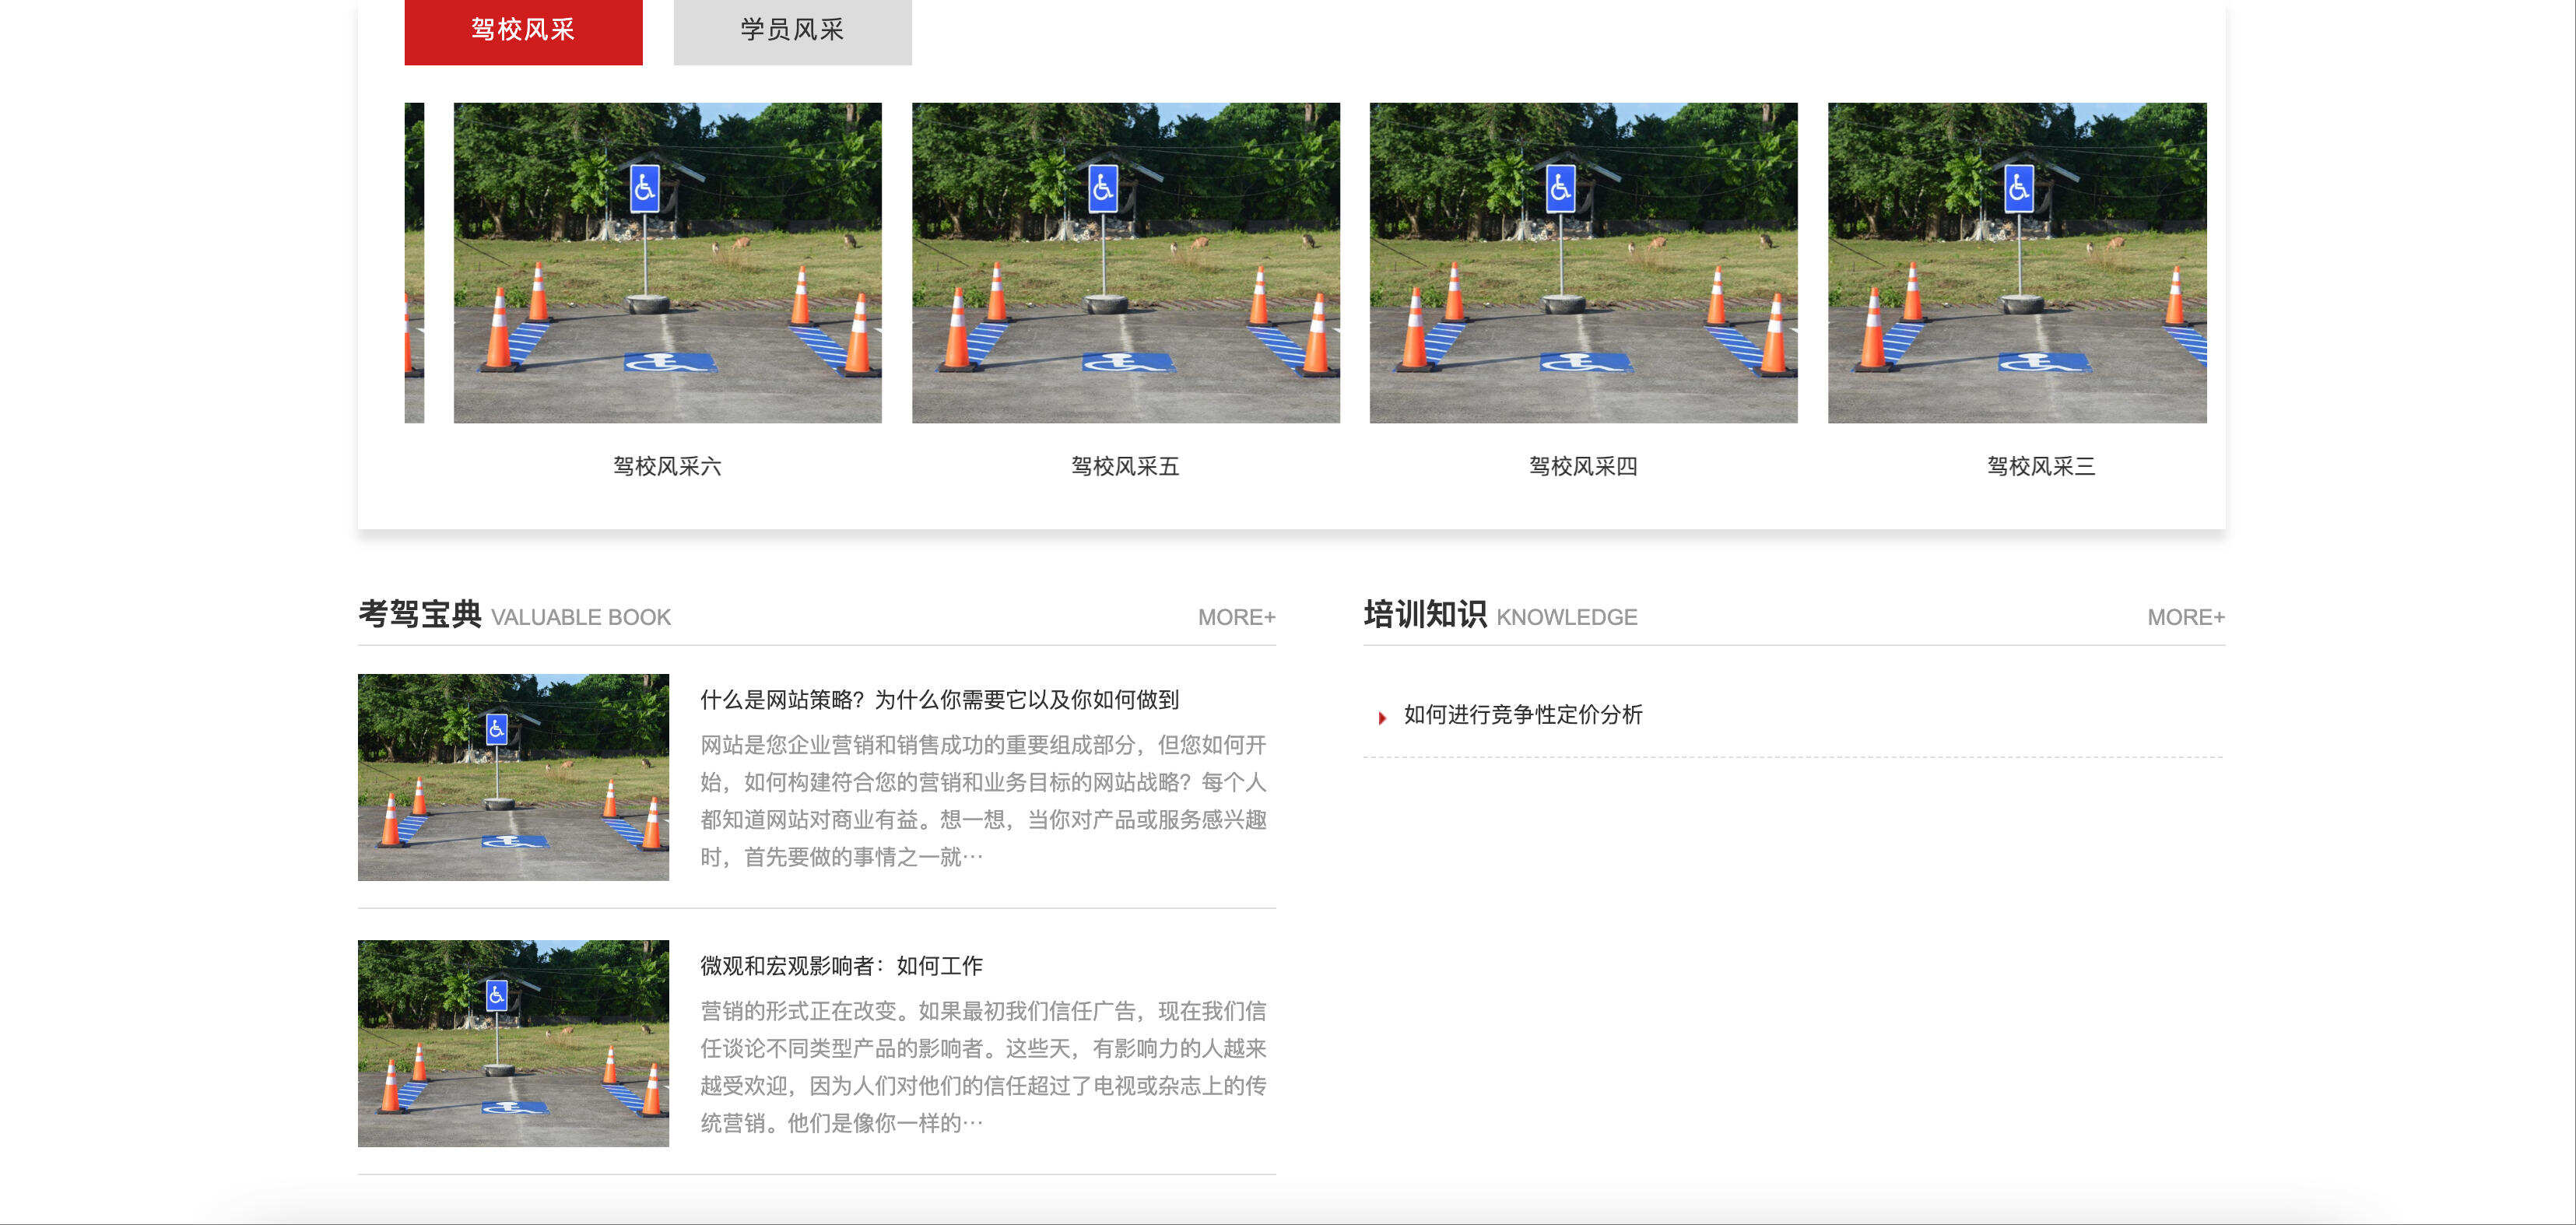This screenshot has width=2576, height=1225.
Task: Click the 考驾宝典 section heading
Action: (x=420, y=614)
